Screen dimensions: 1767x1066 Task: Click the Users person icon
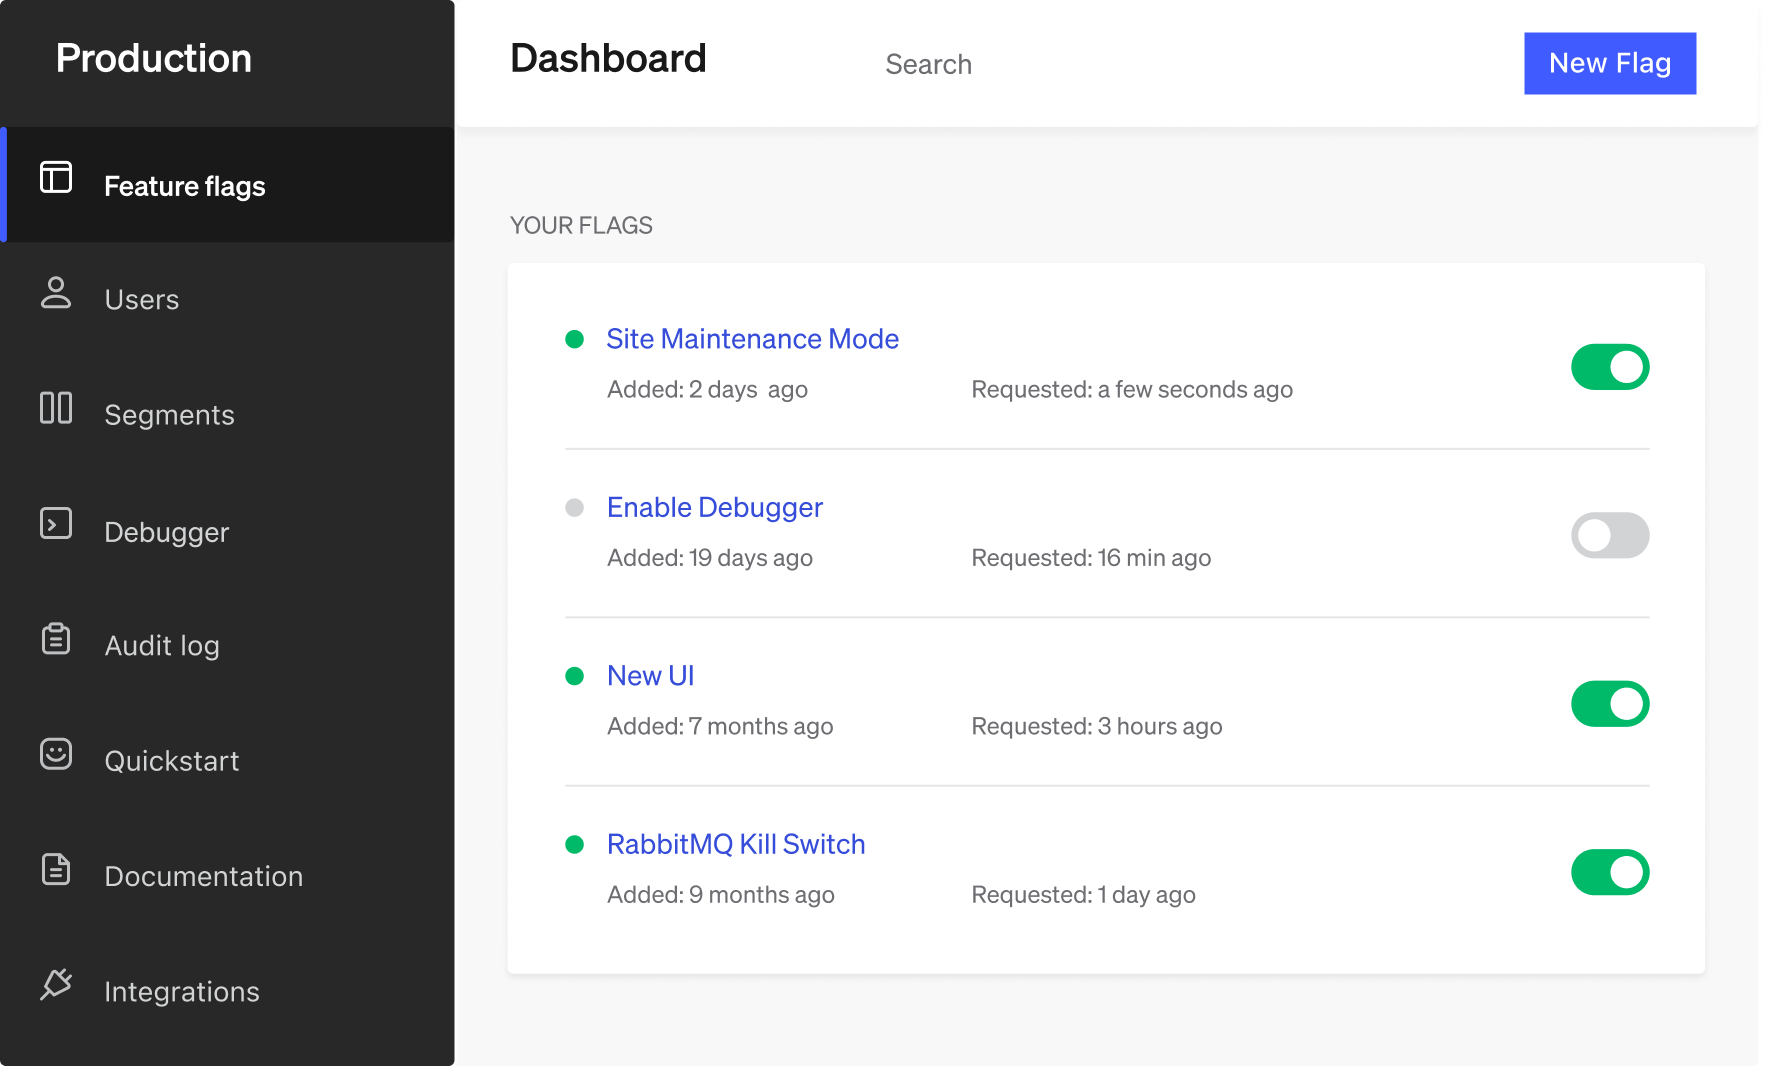[56, 293]
